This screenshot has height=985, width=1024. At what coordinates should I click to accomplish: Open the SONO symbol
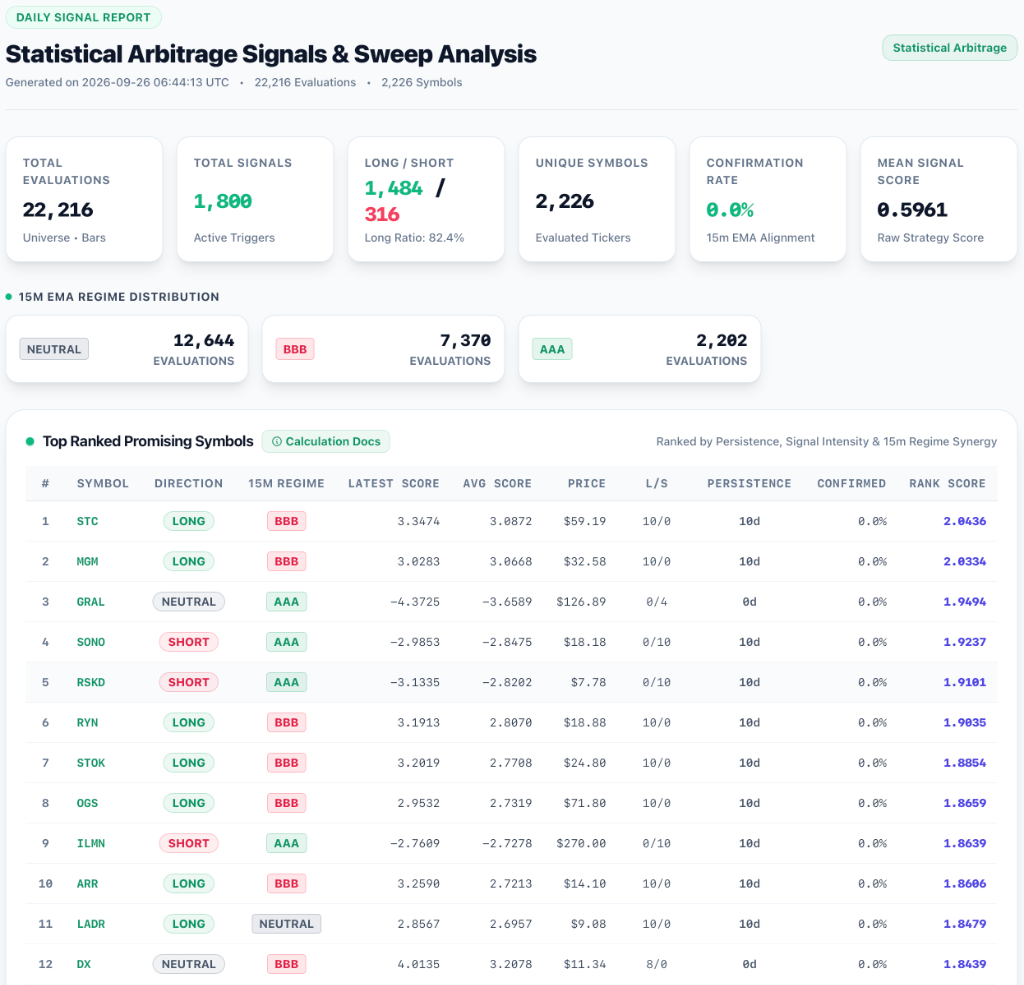(91, 642)
